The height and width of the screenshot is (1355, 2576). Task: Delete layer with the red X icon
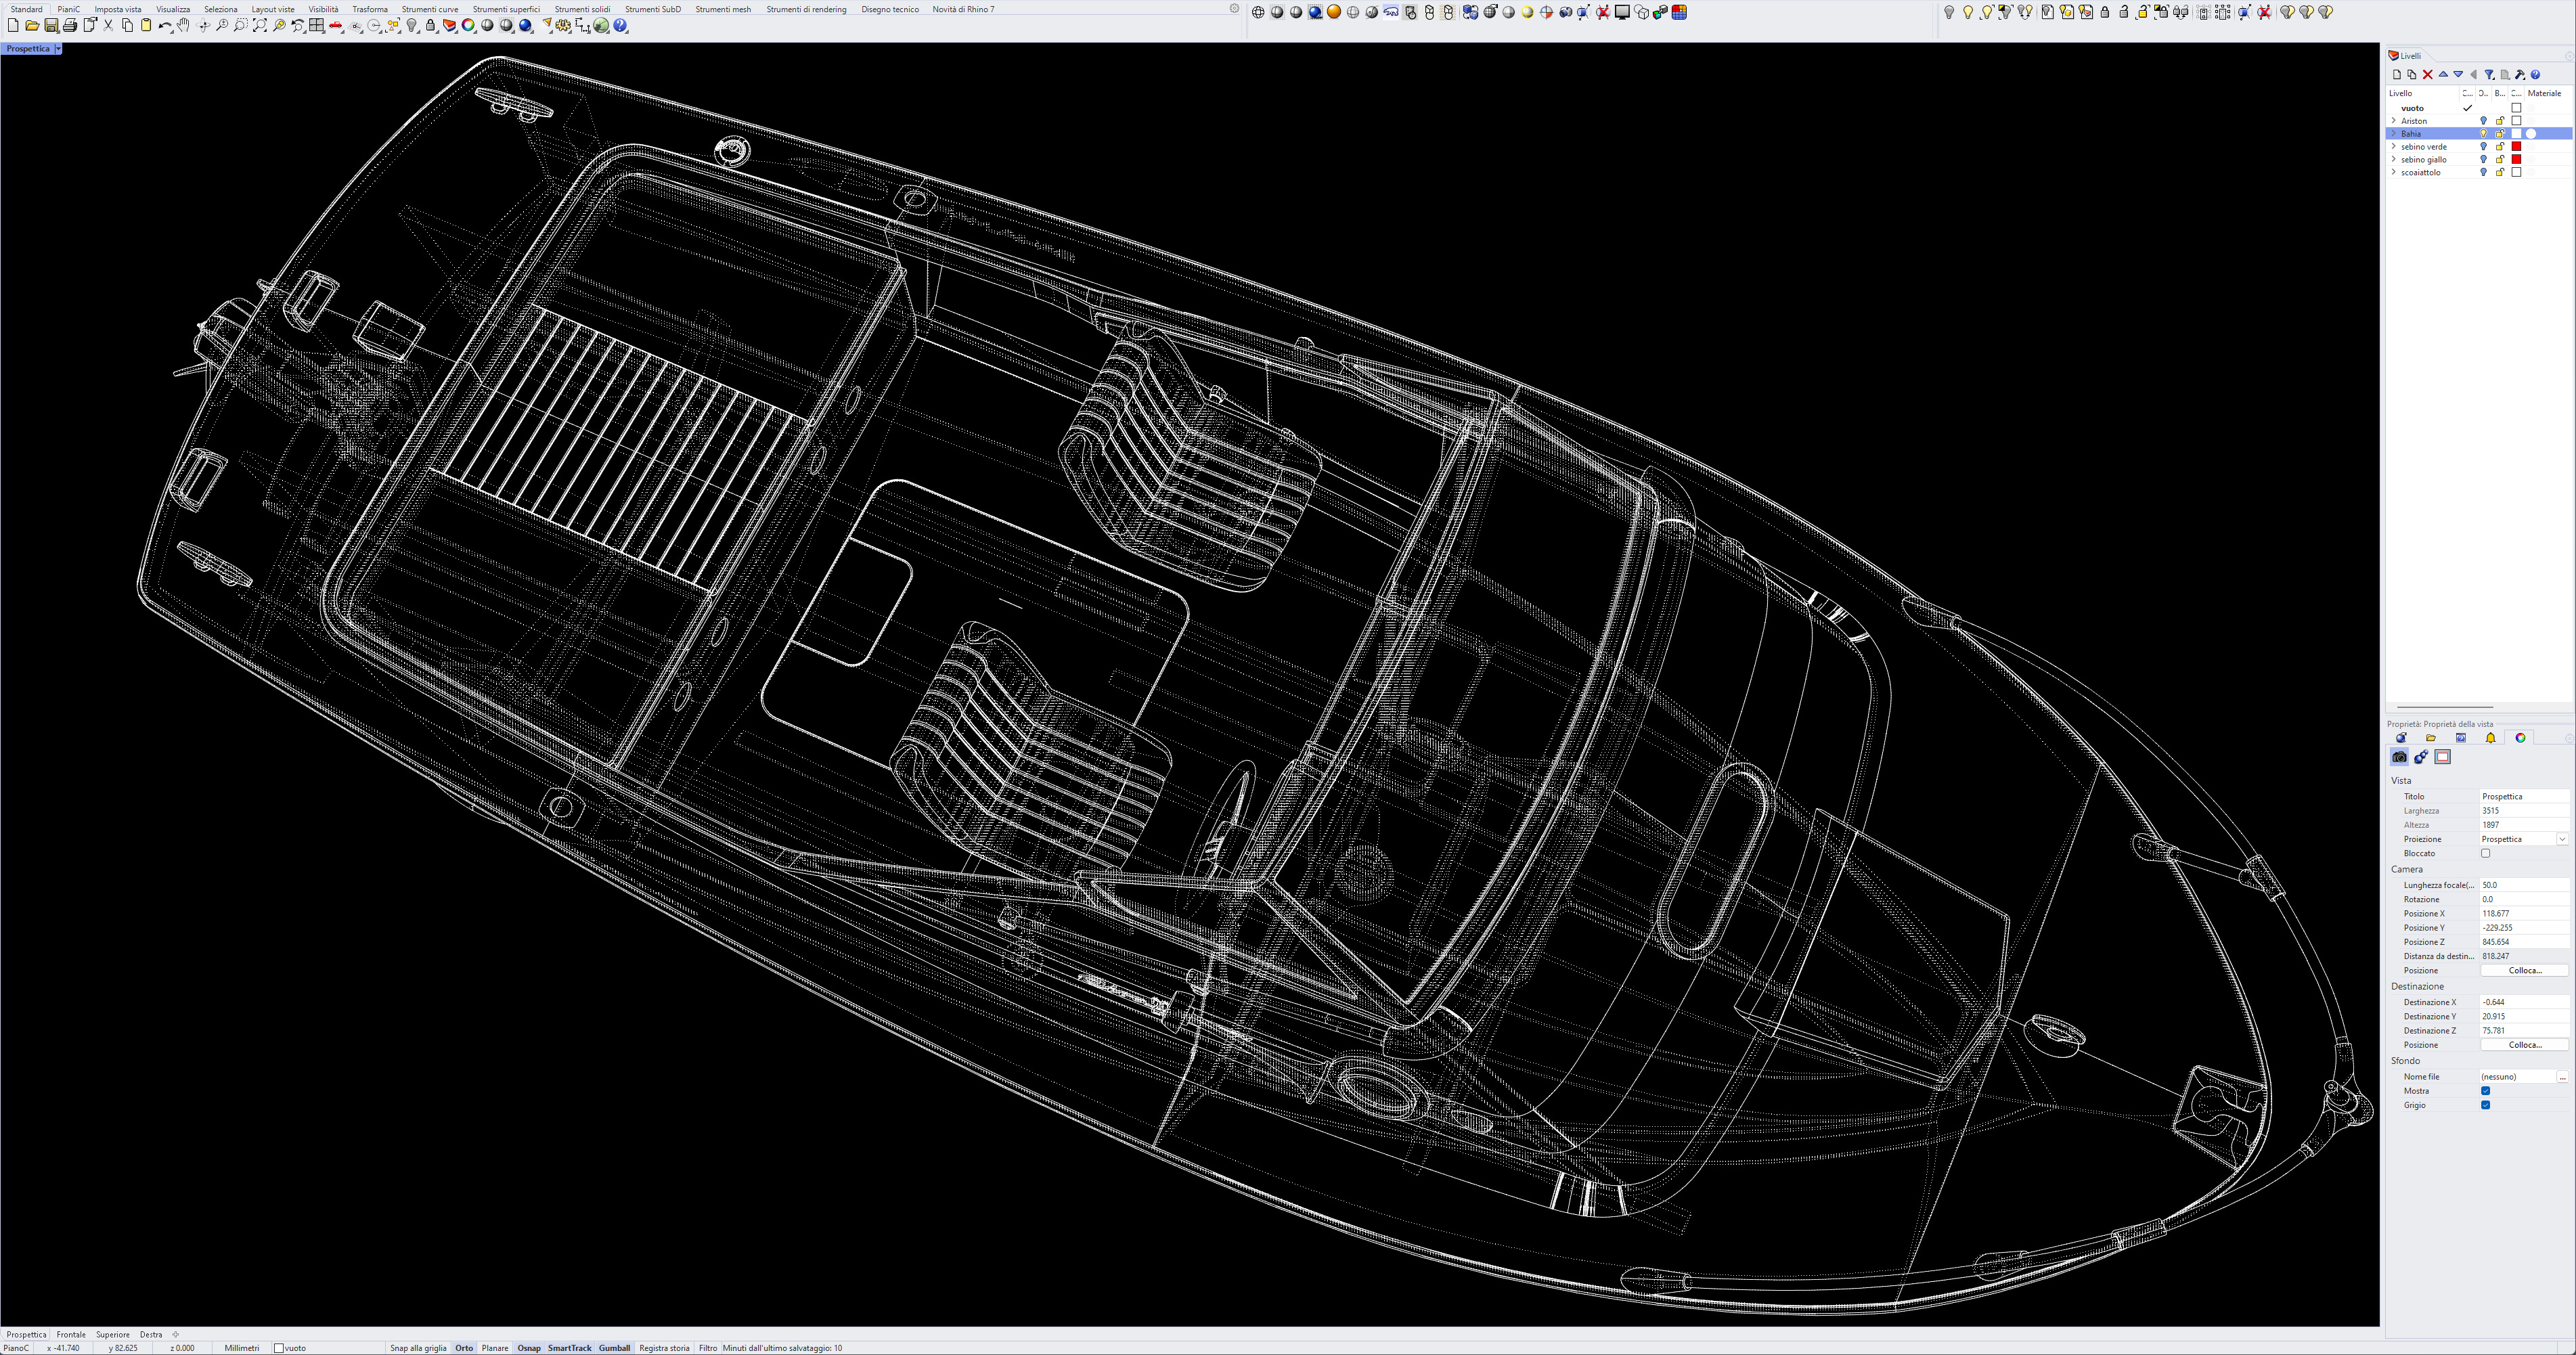2427,75
